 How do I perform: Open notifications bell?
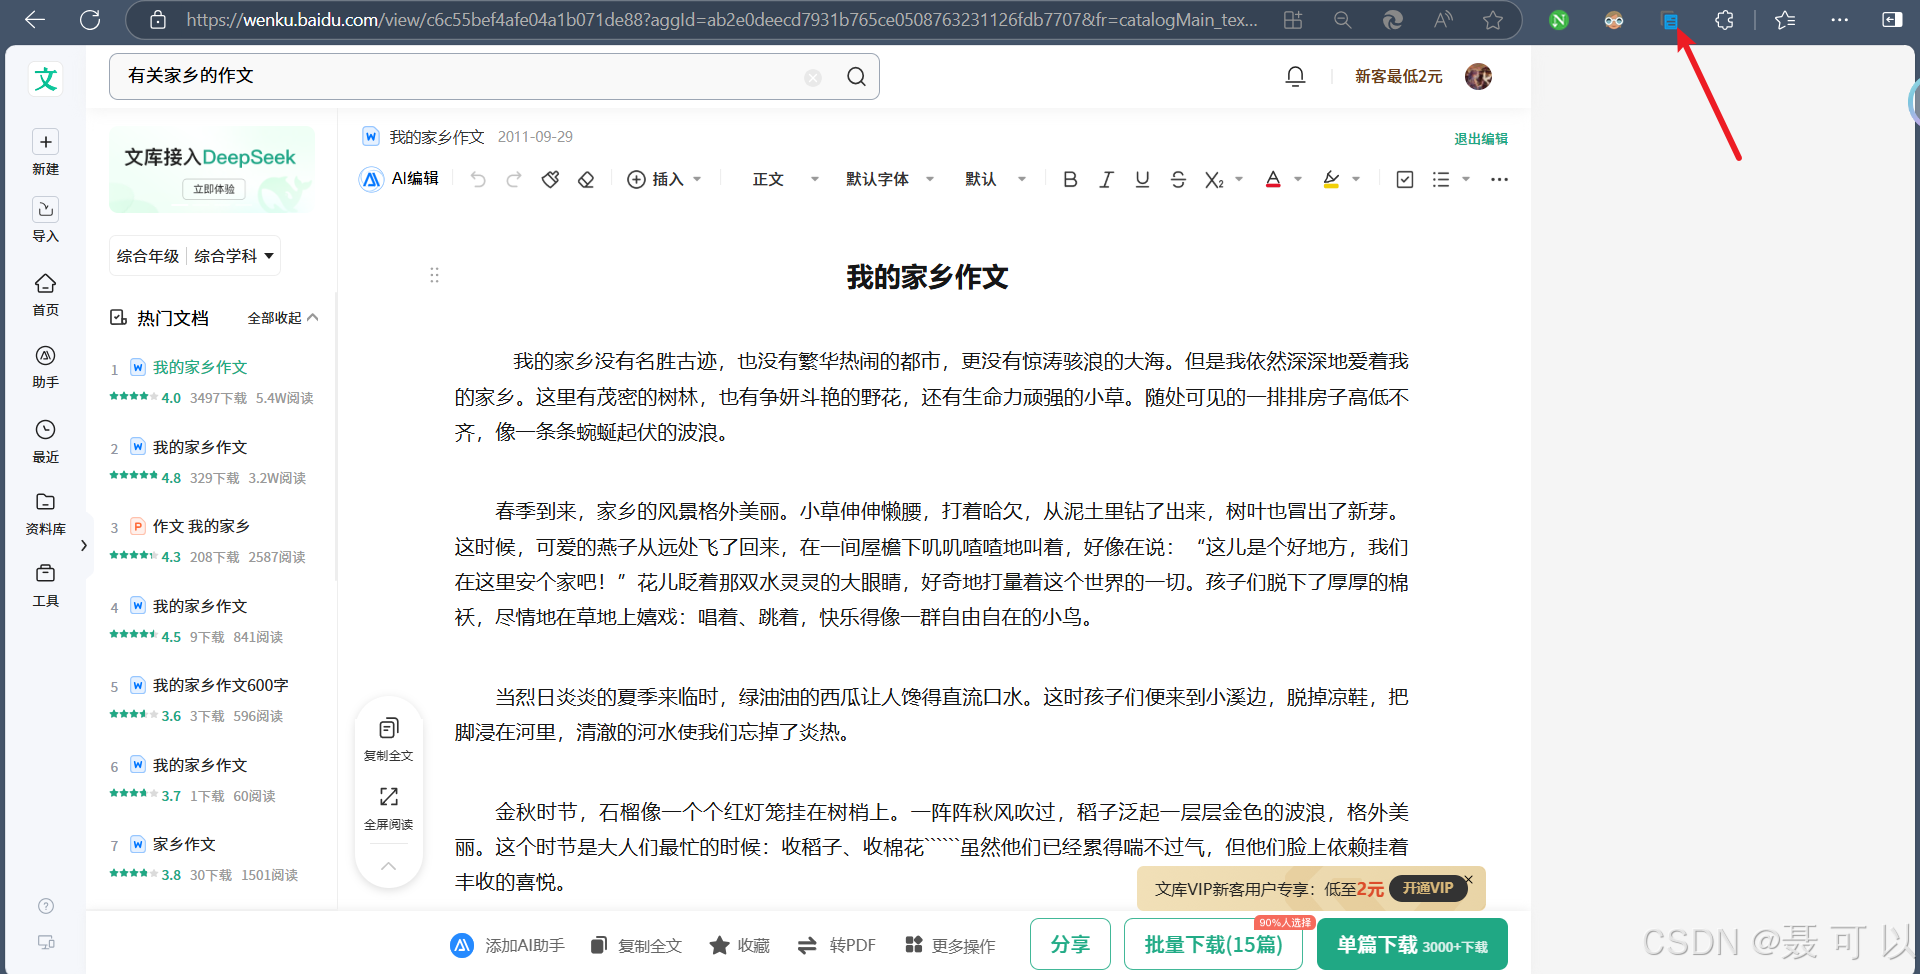[1295, 76]
